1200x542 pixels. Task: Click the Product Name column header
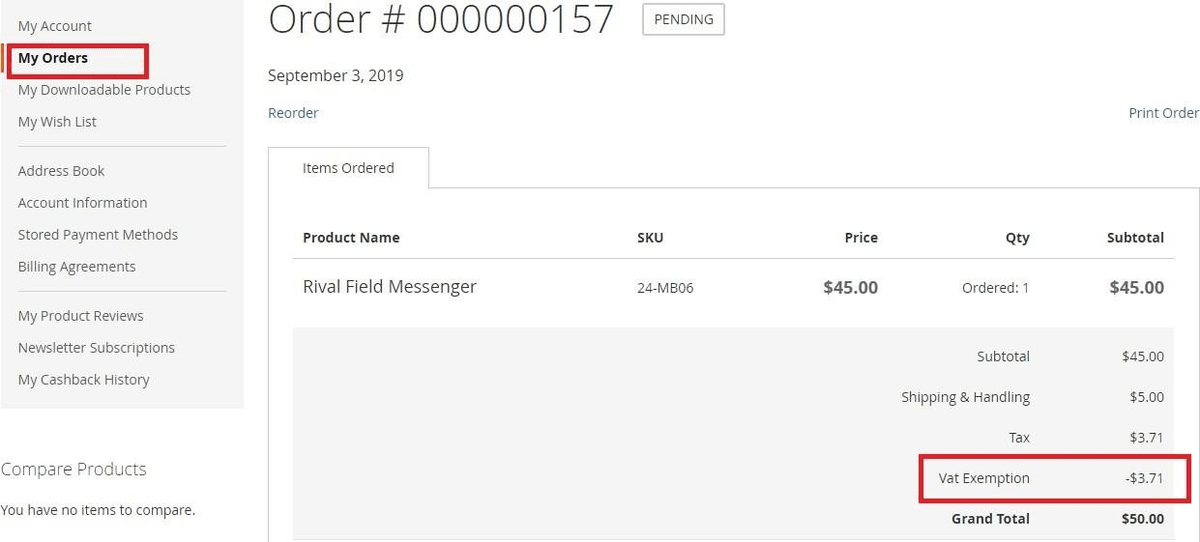point(351,238)
